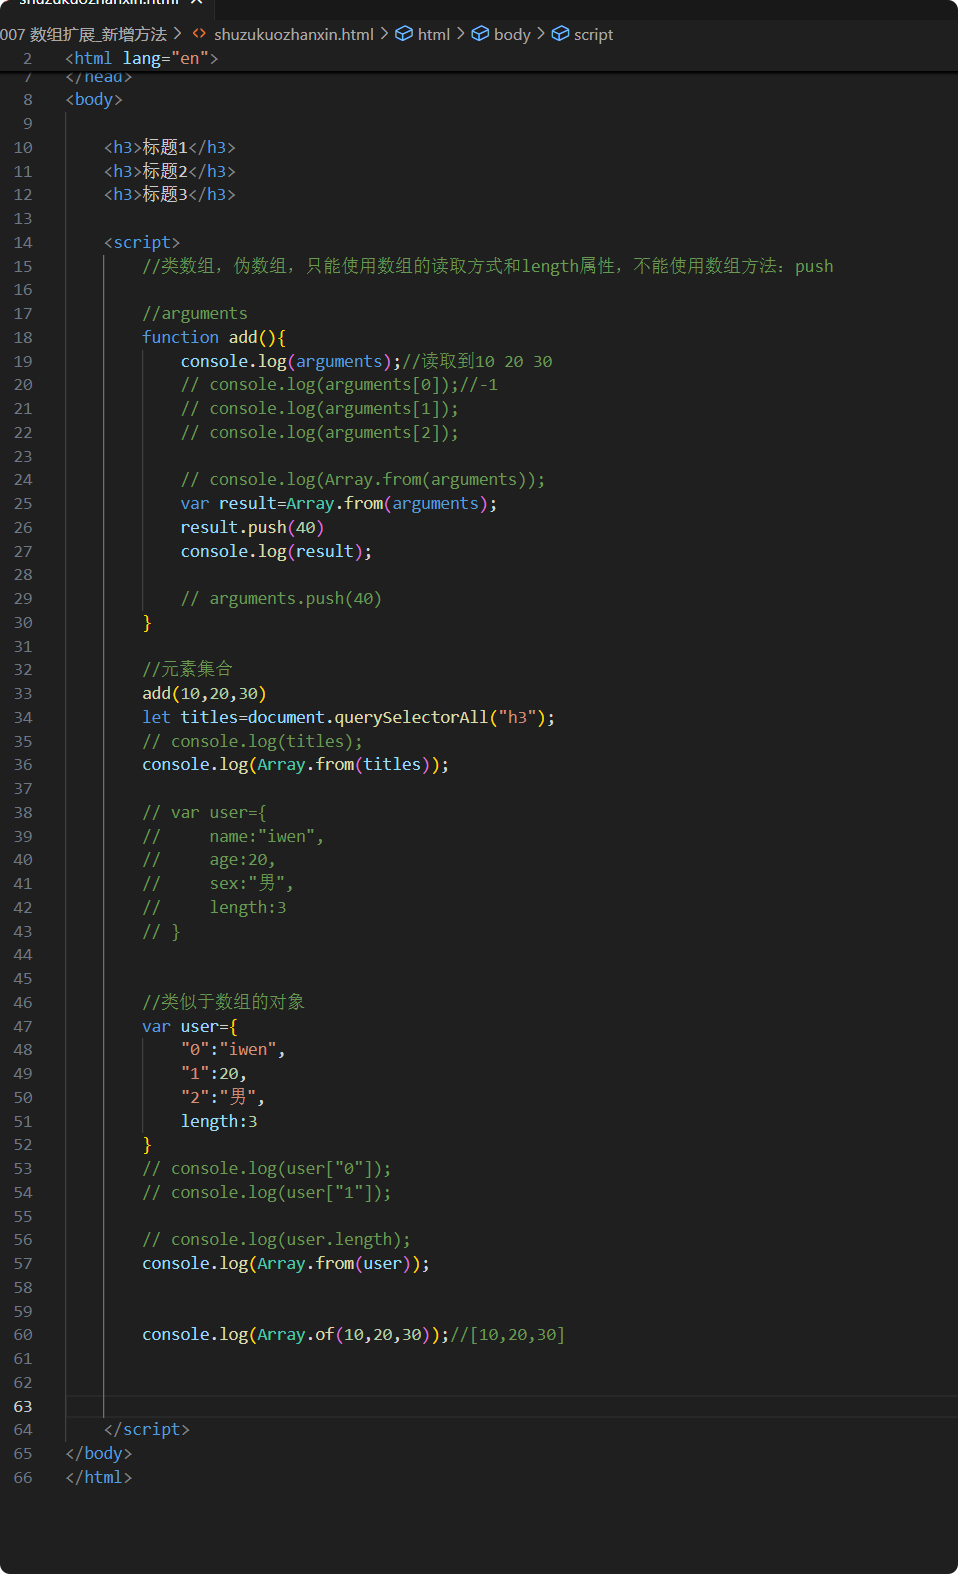Click the commented console.log(arguments[2]) line
Image resolution: width=958 pixels, height=1574 pixels.
coord(320,433)
